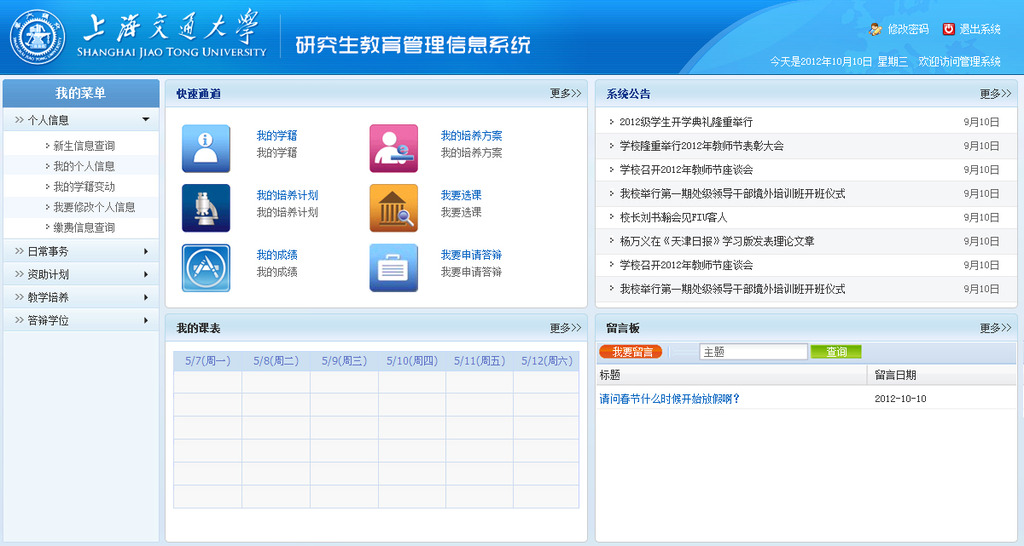Open the blue 我的培养计划 link
Viewport: 1024px width, 546px height.
pos(287,195)
